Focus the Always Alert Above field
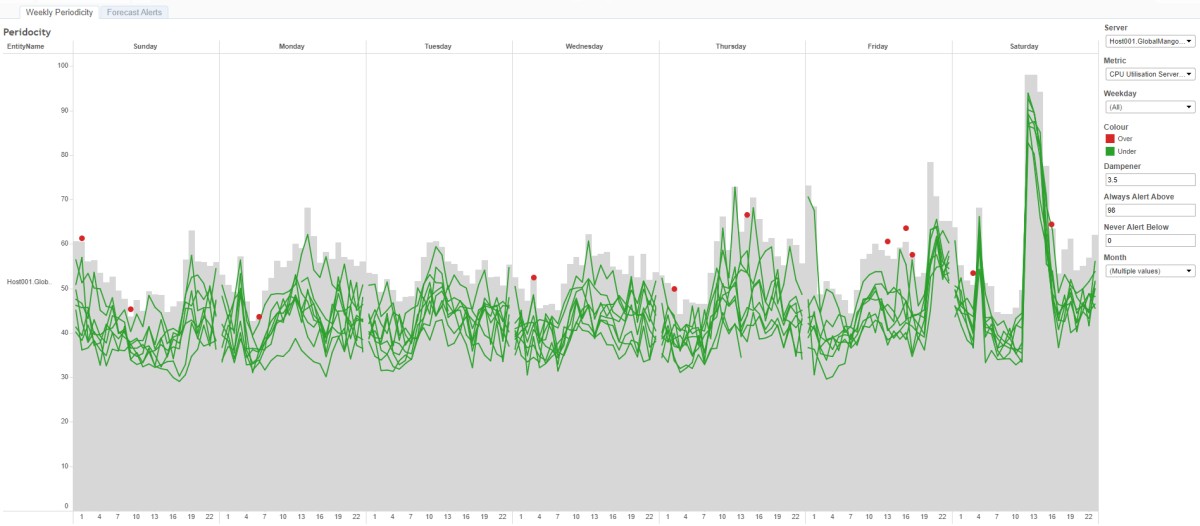Image resolution: width=1200 pixels, height=526 pixels. pos(1149,211)
